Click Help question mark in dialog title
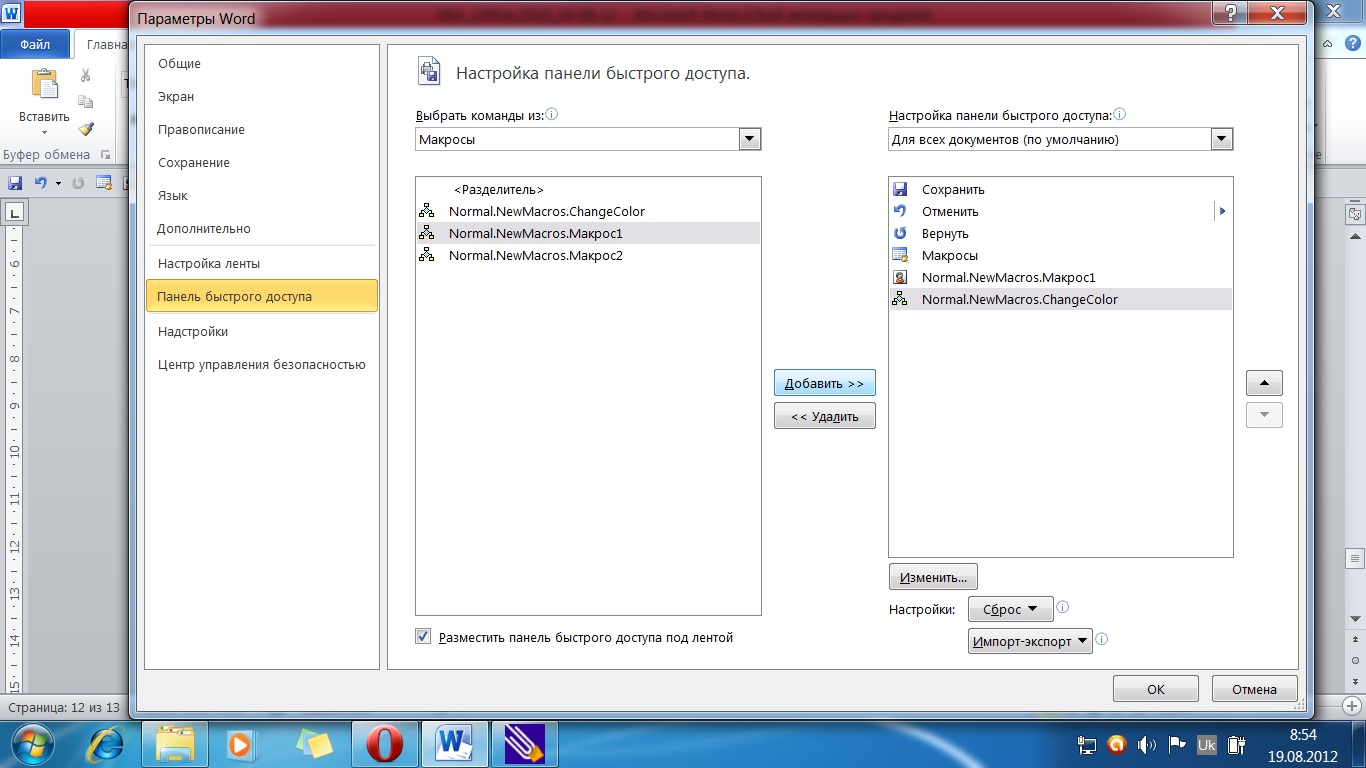Screen dimensions: 1366x768 point(1230,14)
